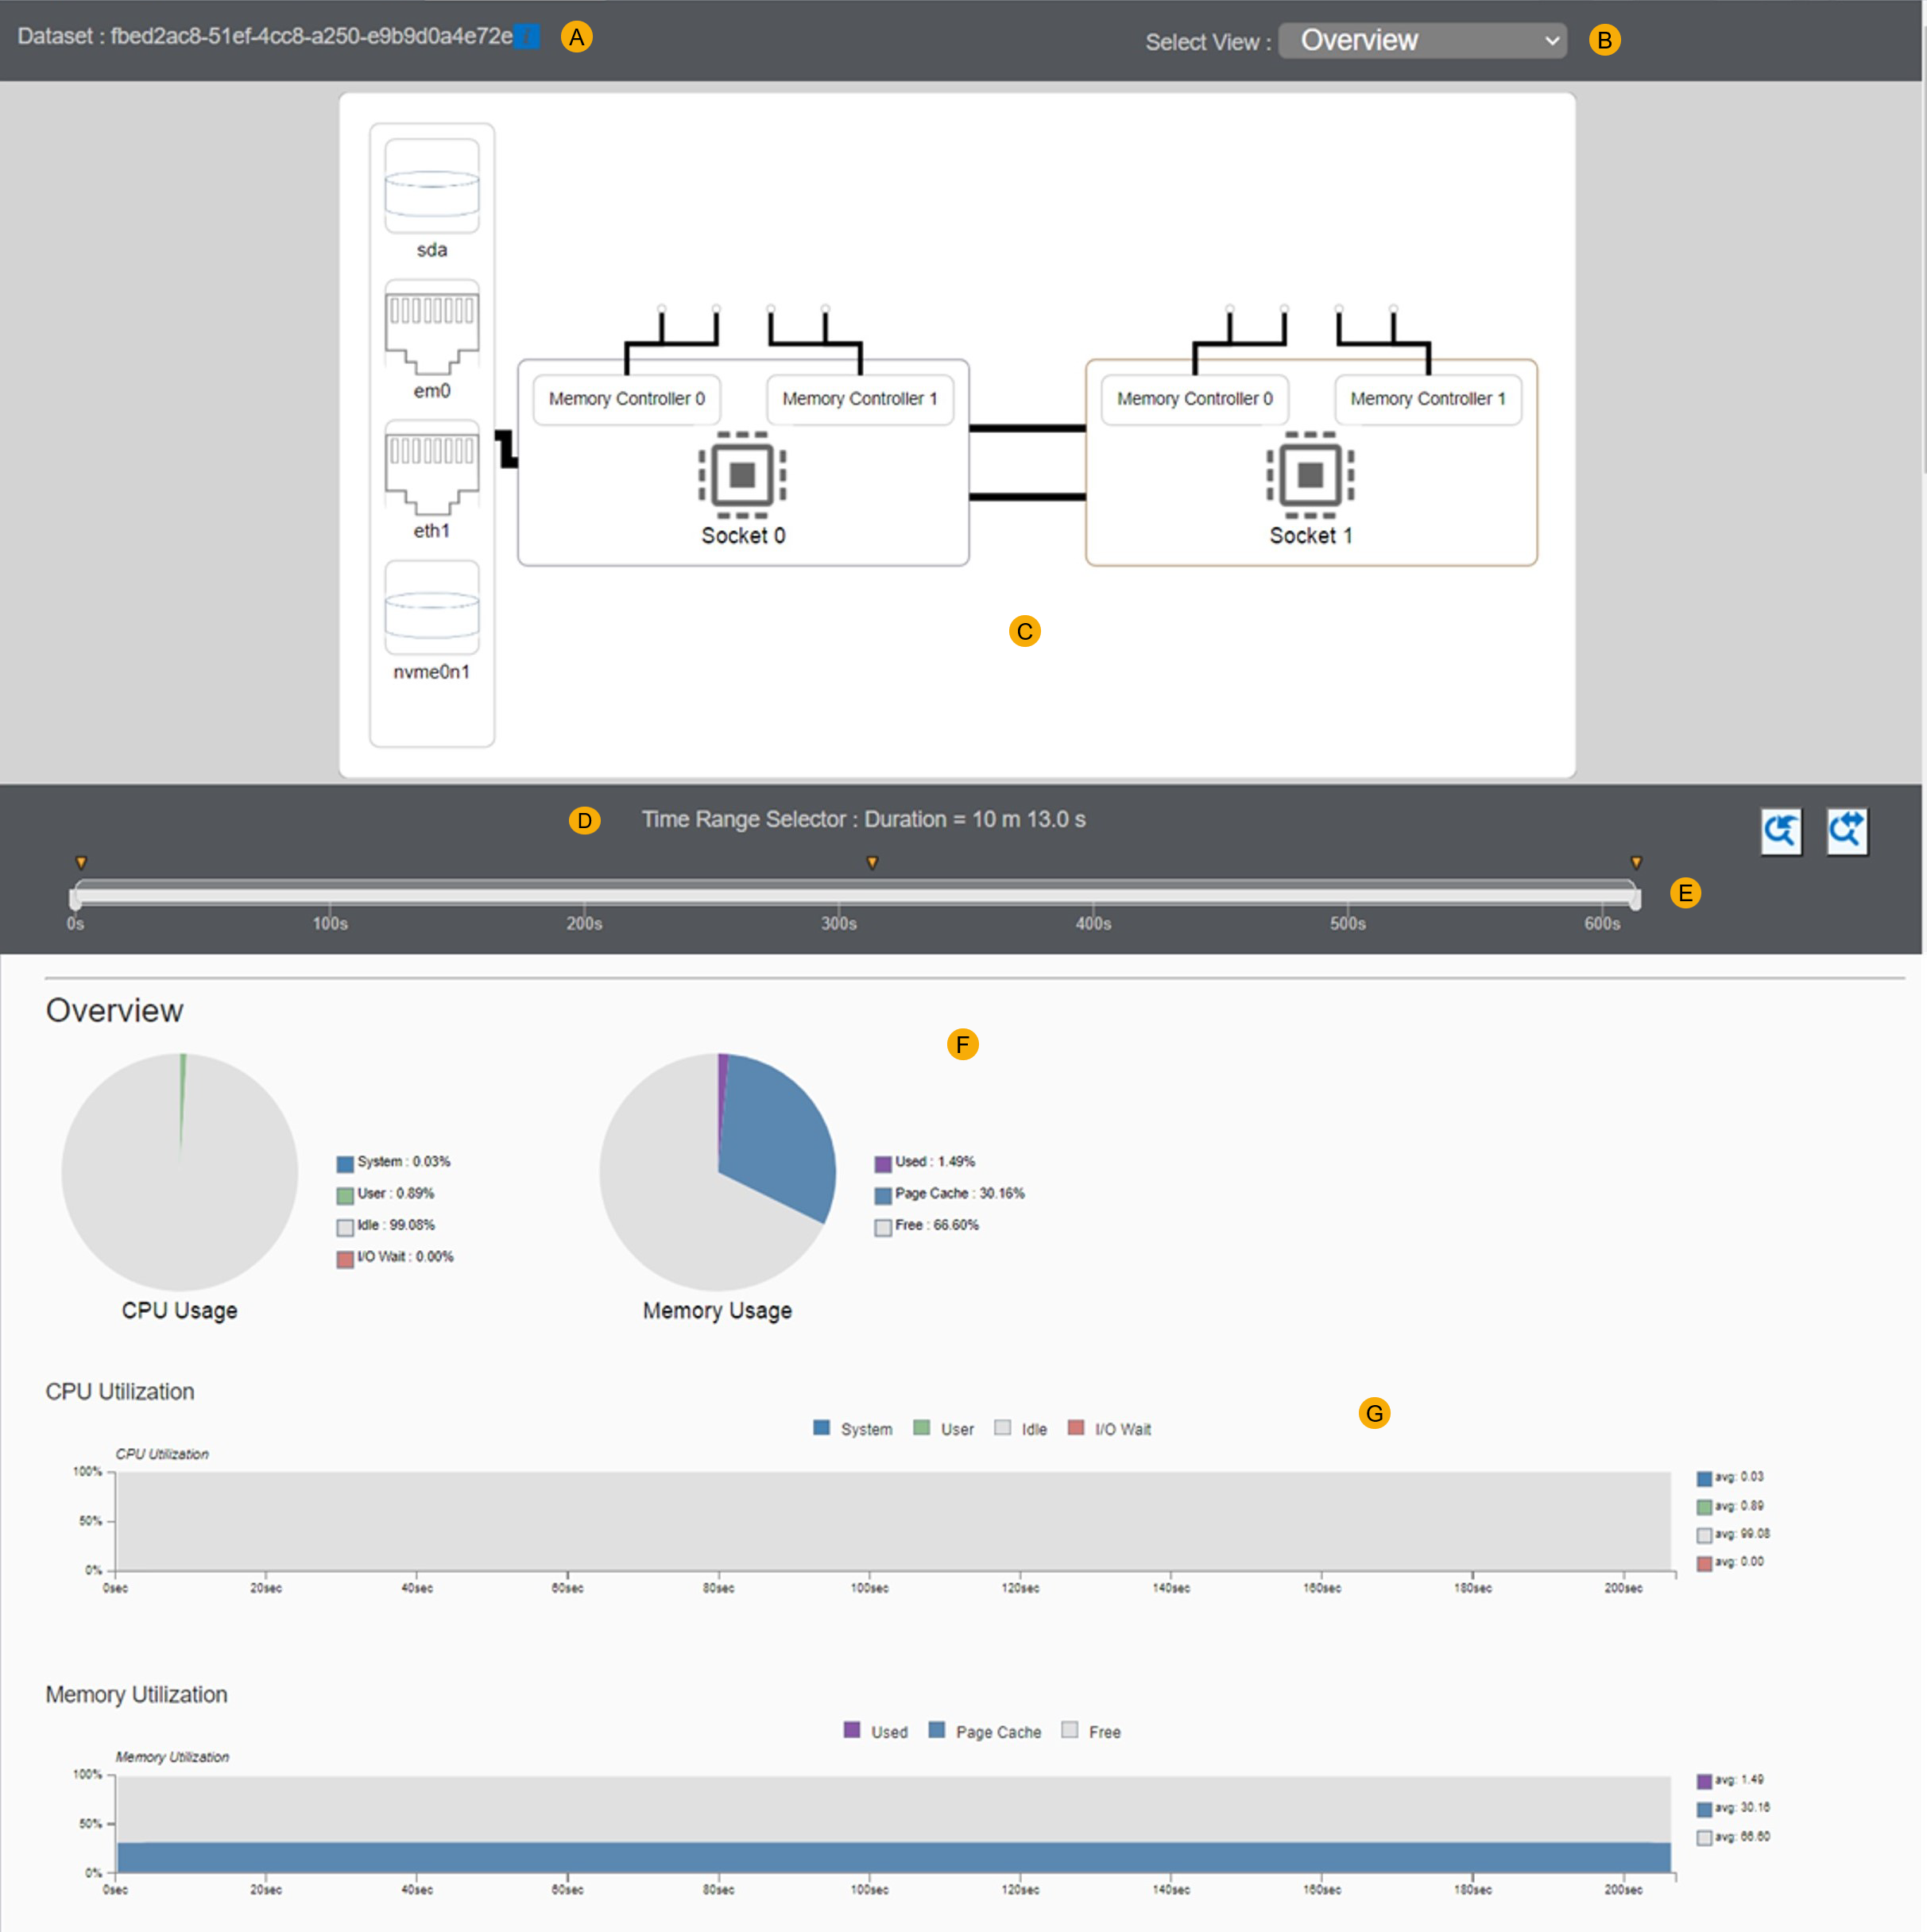Open the Select View dropdown
Viewport: 1927px width, 1932px height.
pos(1422,41)
